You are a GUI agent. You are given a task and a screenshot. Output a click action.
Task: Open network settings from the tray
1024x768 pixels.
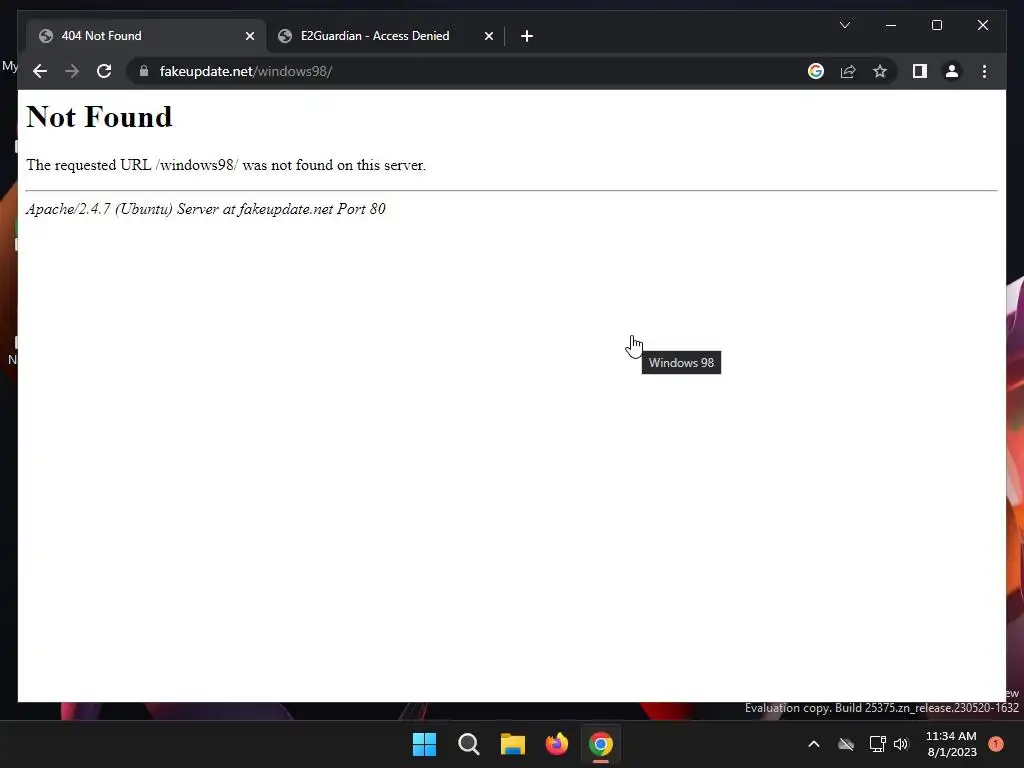click(x=878, y=744)
